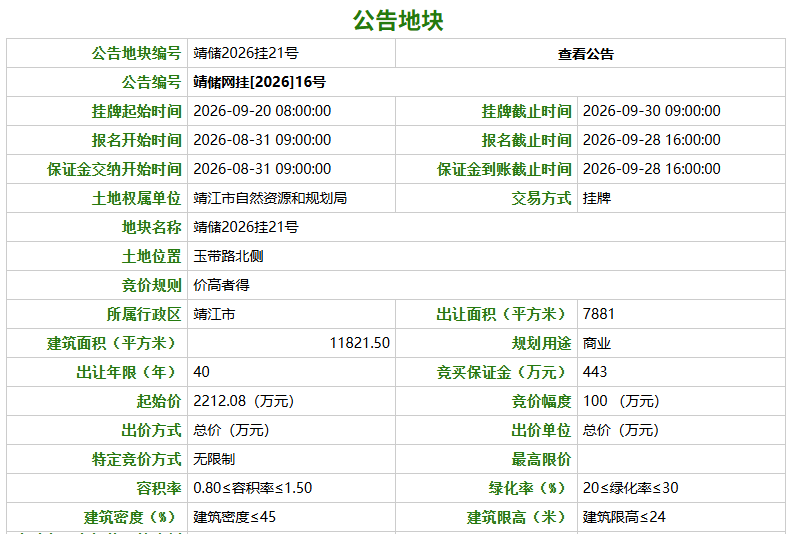
Task: Click land owner 靖江市自然资源和规划局
Action: coord(270,198)
